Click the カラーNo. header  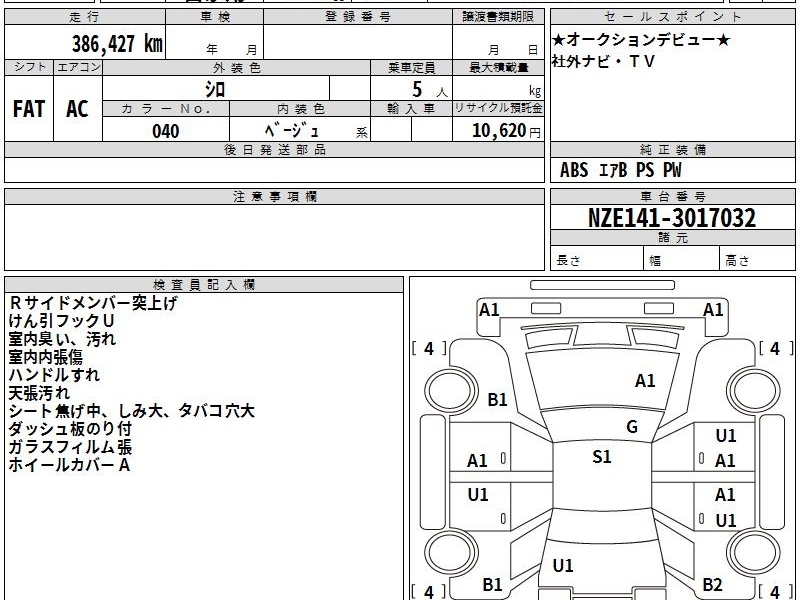point(166,109)
